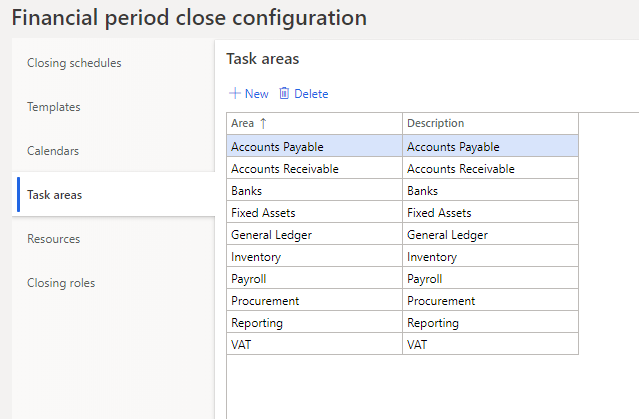Go to the Resources tab
The width and height of the screenshot is (639, 419).
[x=54, y=239]
